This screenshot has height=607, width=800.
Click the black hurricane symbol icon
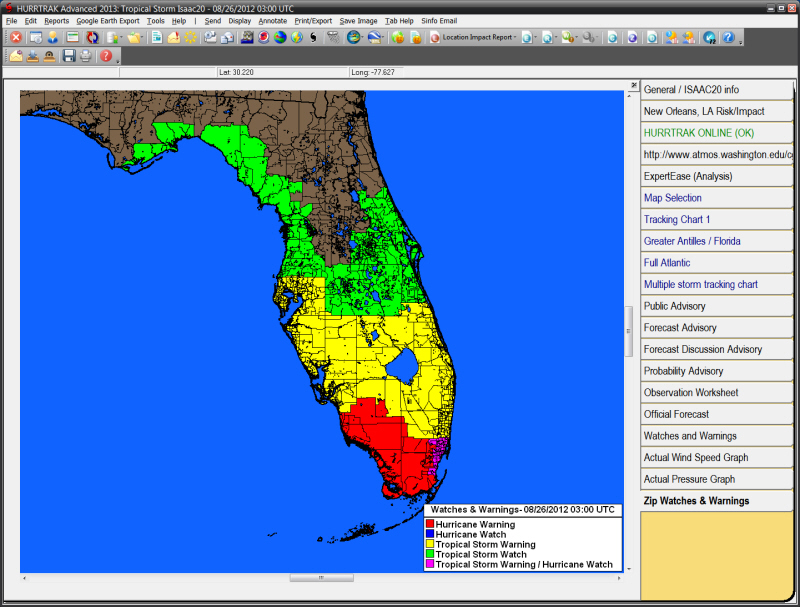pyautogui.click(x=313, y=37)
